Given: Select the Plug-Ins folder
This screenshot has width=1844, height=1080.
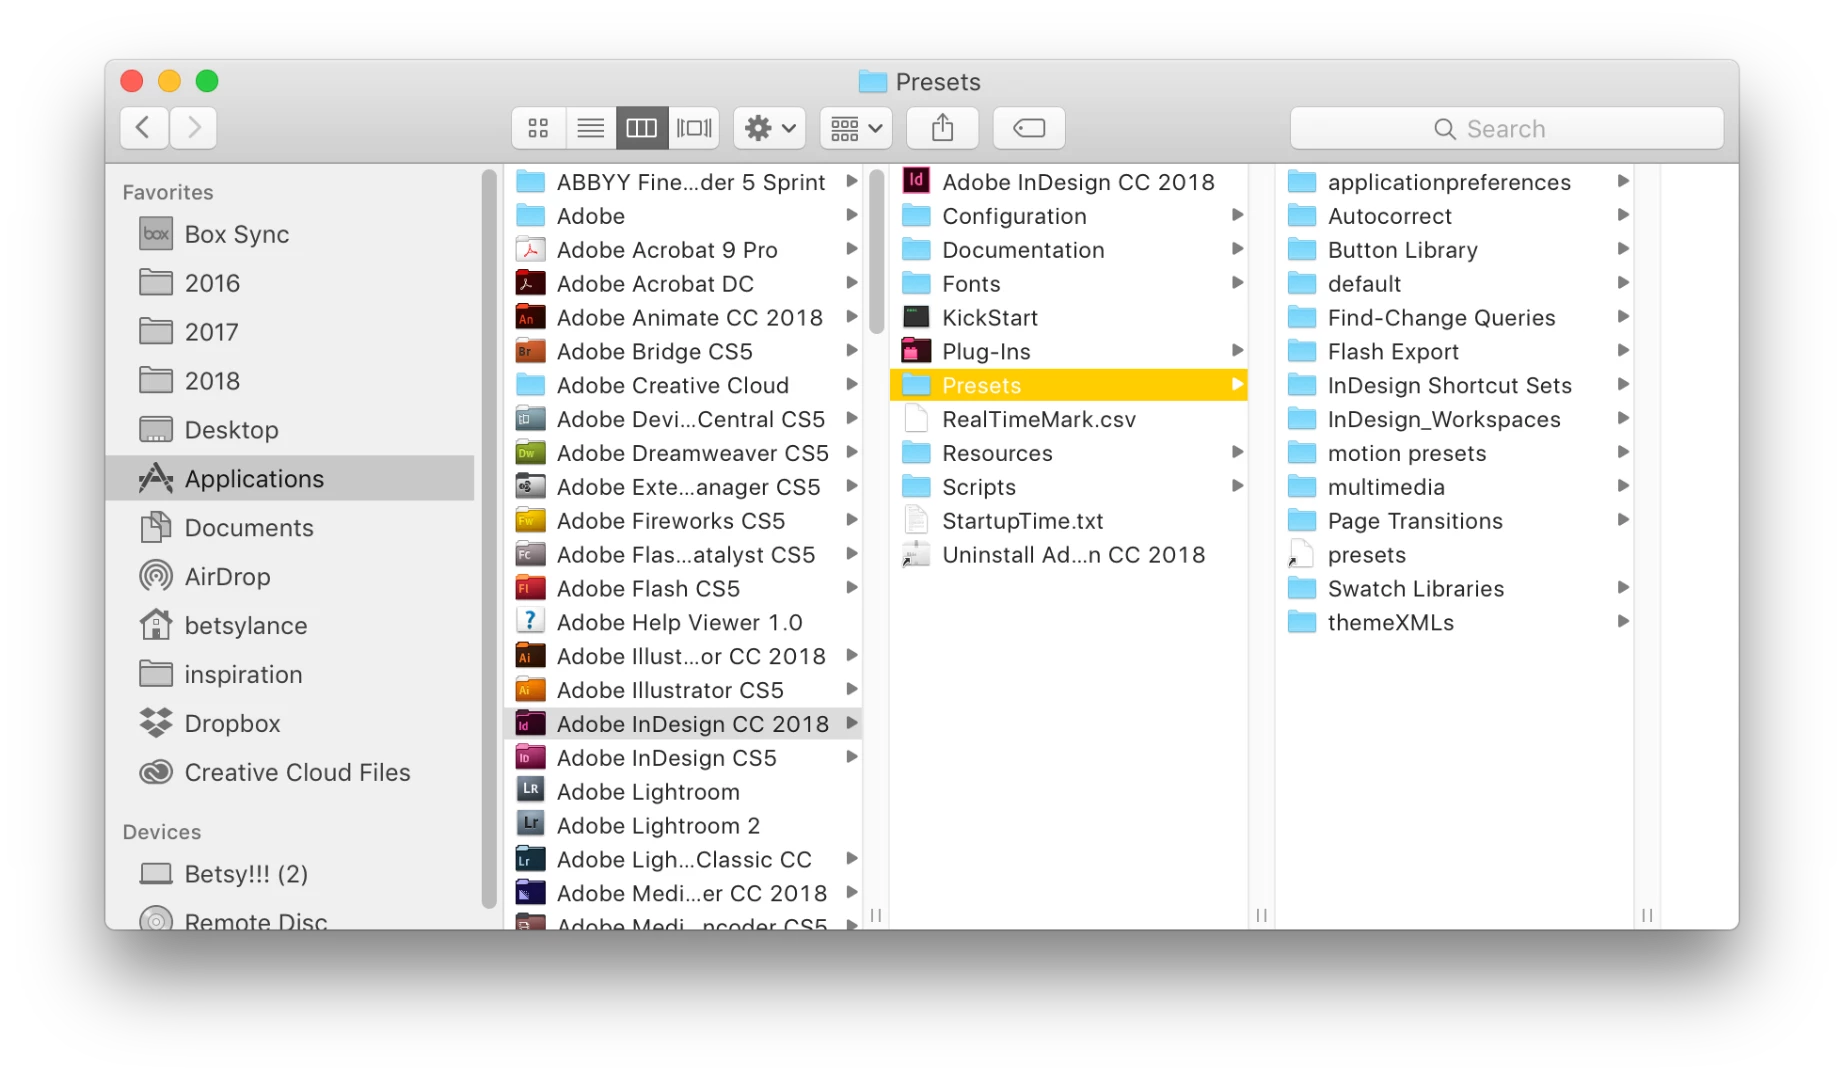Looking at the screenshot, I should (x=1069, y=352).
